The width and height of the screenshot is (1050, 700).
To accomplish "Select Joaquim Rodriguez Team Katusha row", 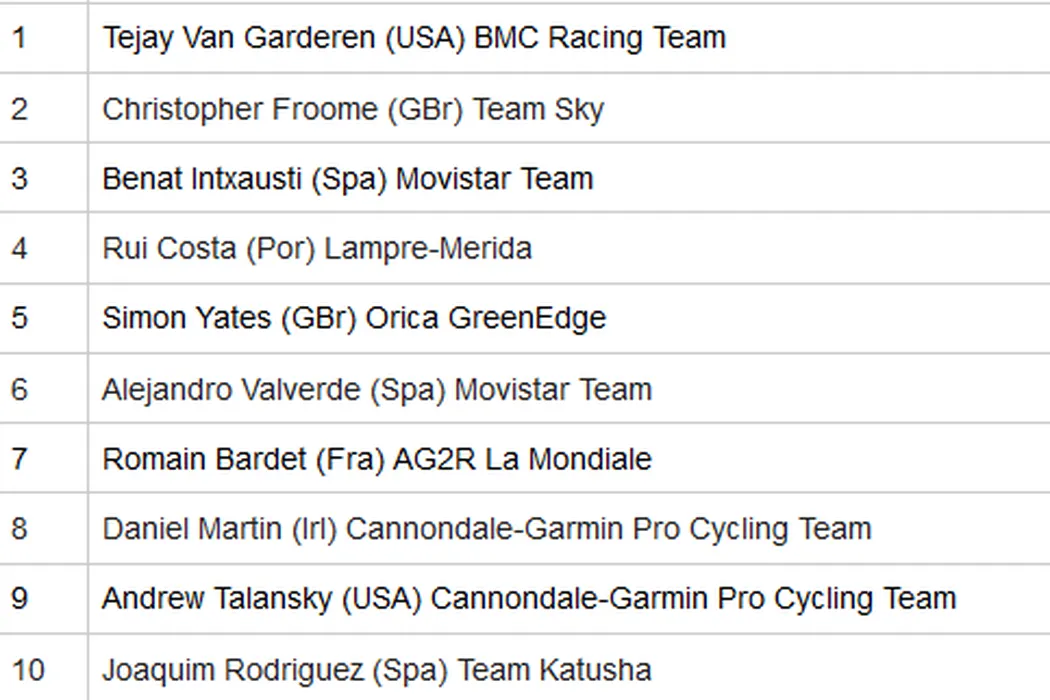I will pyautogui.click(x=377, y=669).
